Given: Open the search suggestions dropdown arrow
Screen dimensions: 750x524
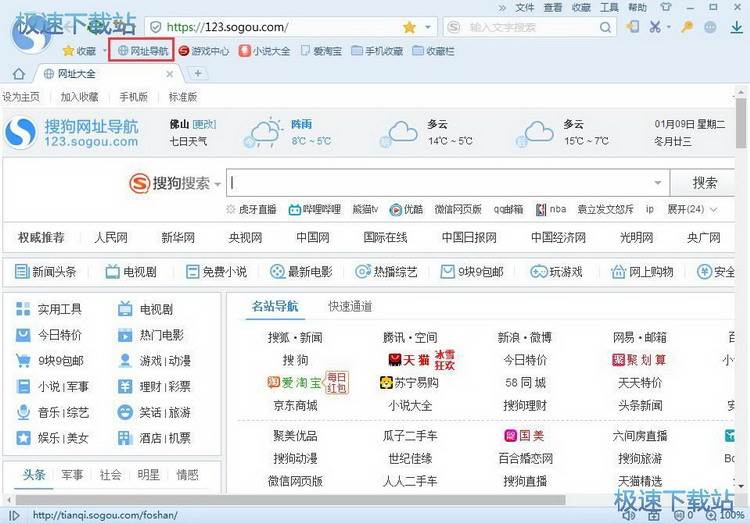Looking at the screenshot, I should [658, 183].
